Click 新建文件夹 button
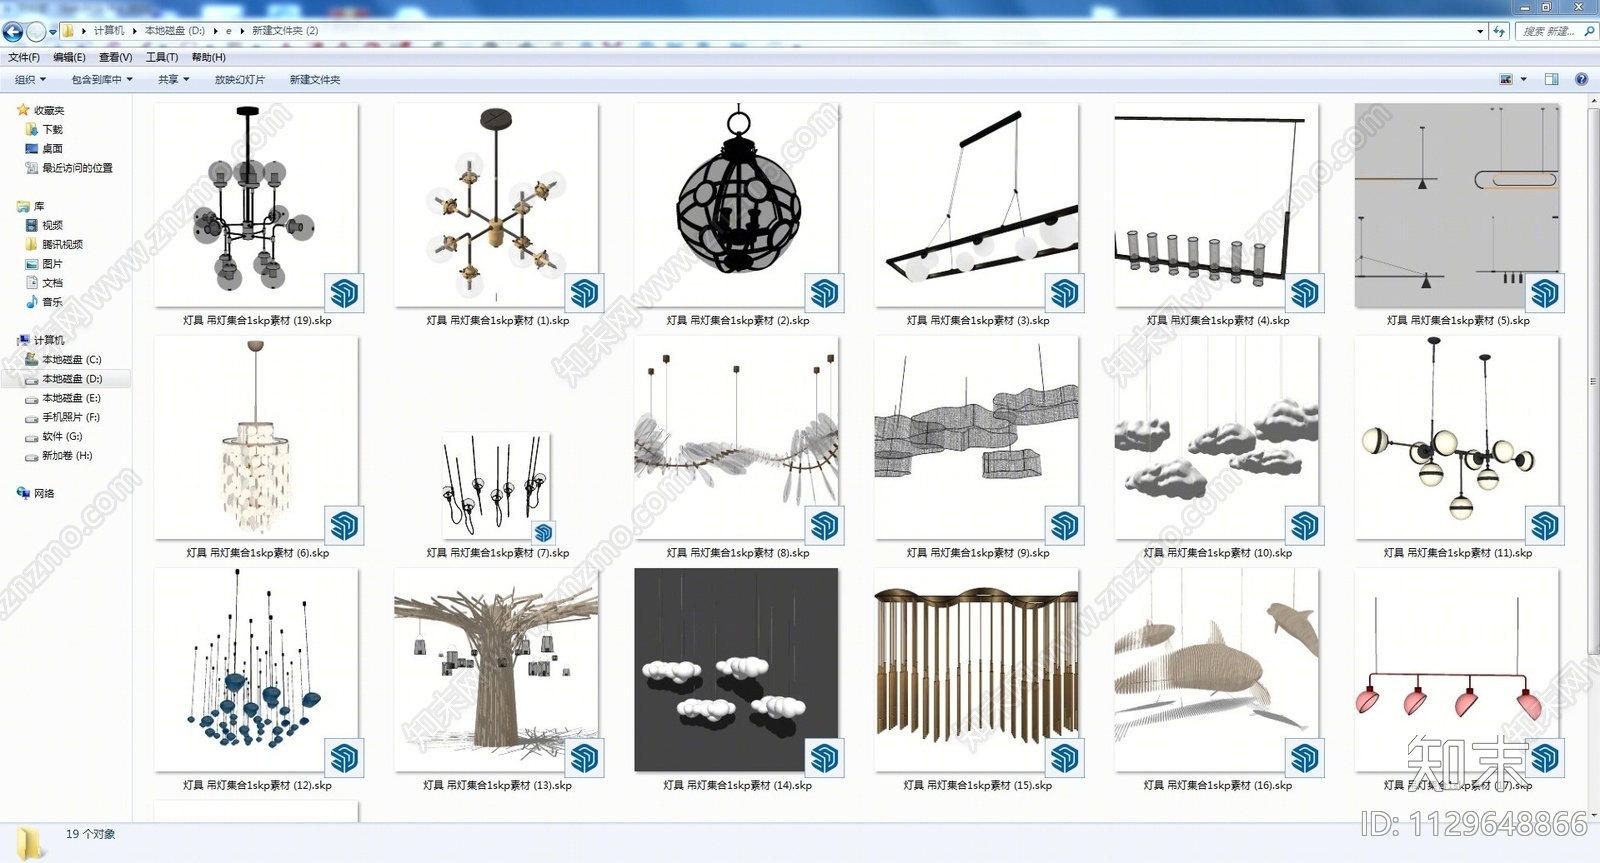 coord(315,79)
